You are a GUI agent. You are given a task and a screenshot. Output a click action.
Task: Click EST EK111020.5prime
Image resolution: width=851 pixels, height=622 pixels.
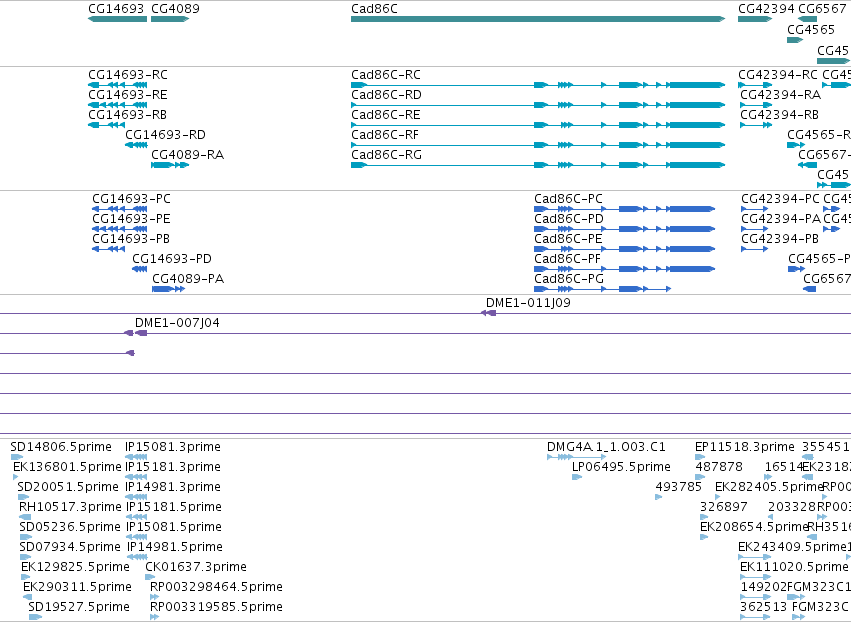pos(755,577)
